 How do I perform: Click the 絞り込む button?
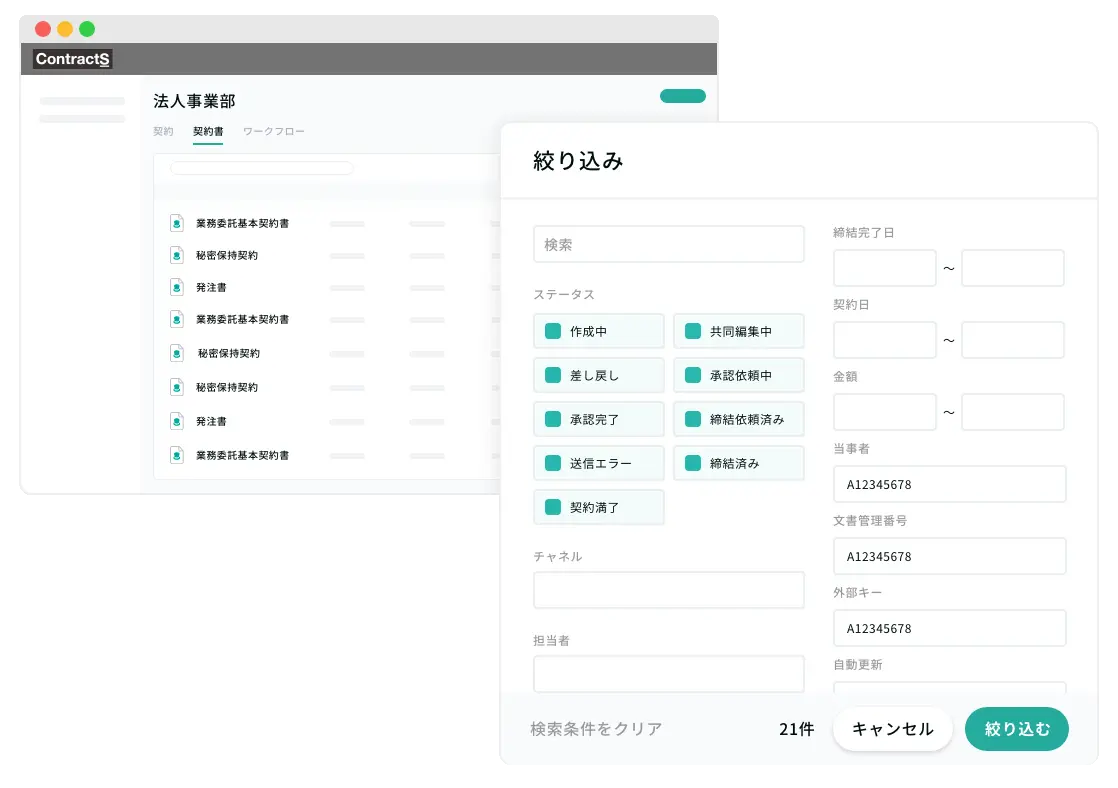(x=1017, y=729)
